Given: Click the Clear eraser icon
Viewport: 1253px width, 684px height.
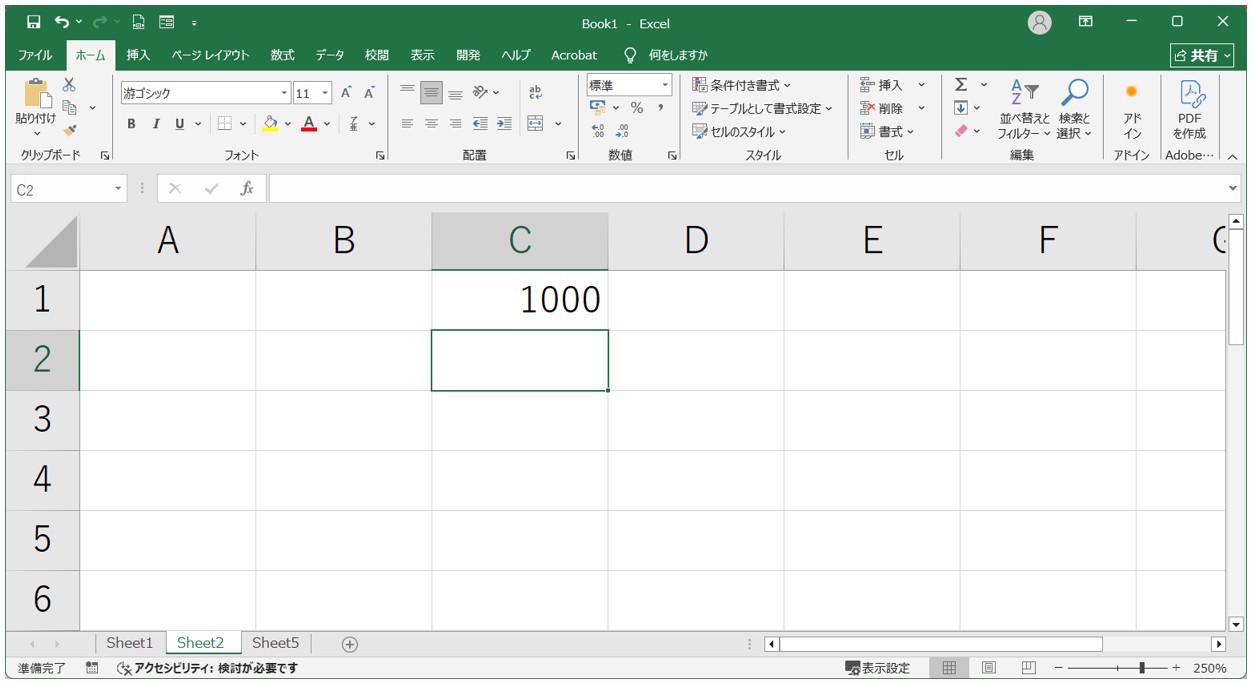Looking at the screenshot, I should (961, 131).
